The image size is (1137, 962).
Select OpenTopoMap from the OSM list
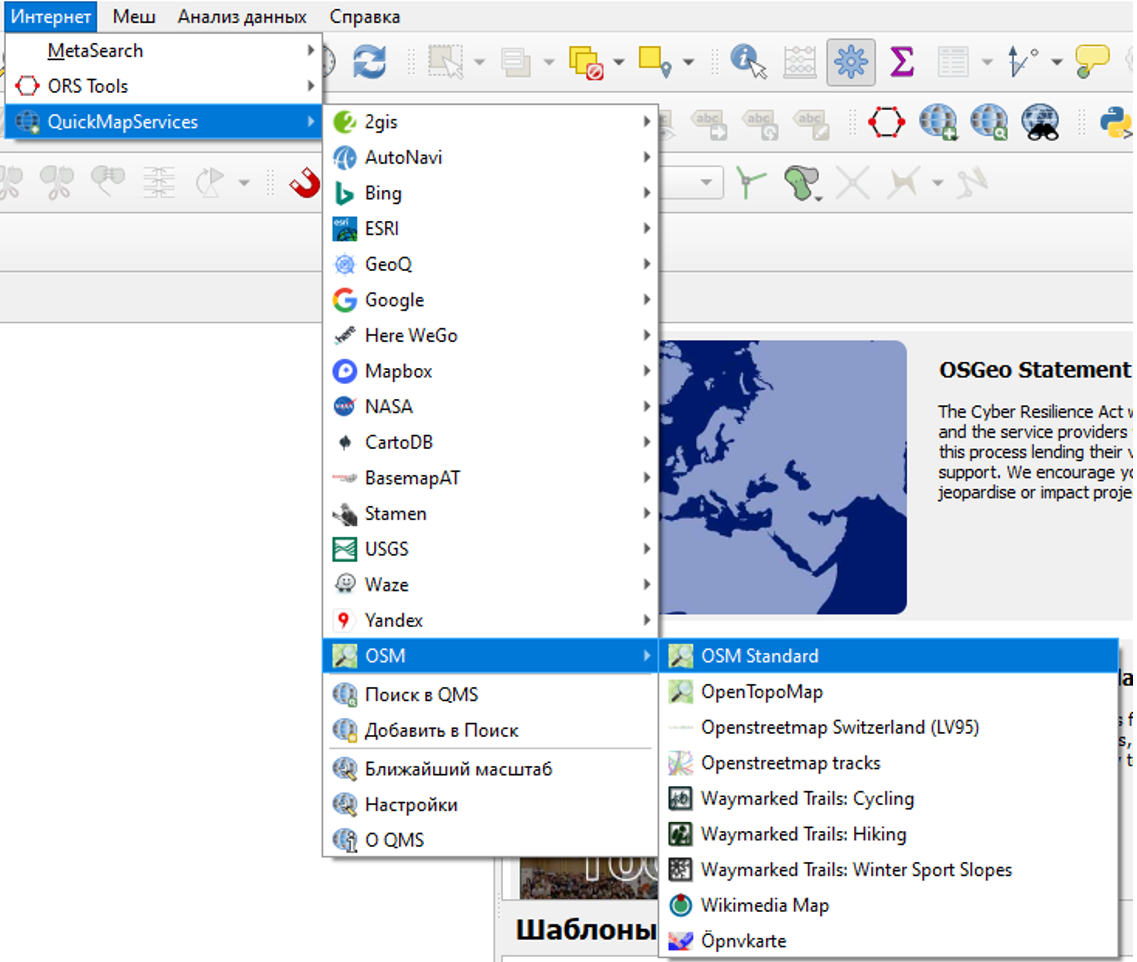pos(761,692)
